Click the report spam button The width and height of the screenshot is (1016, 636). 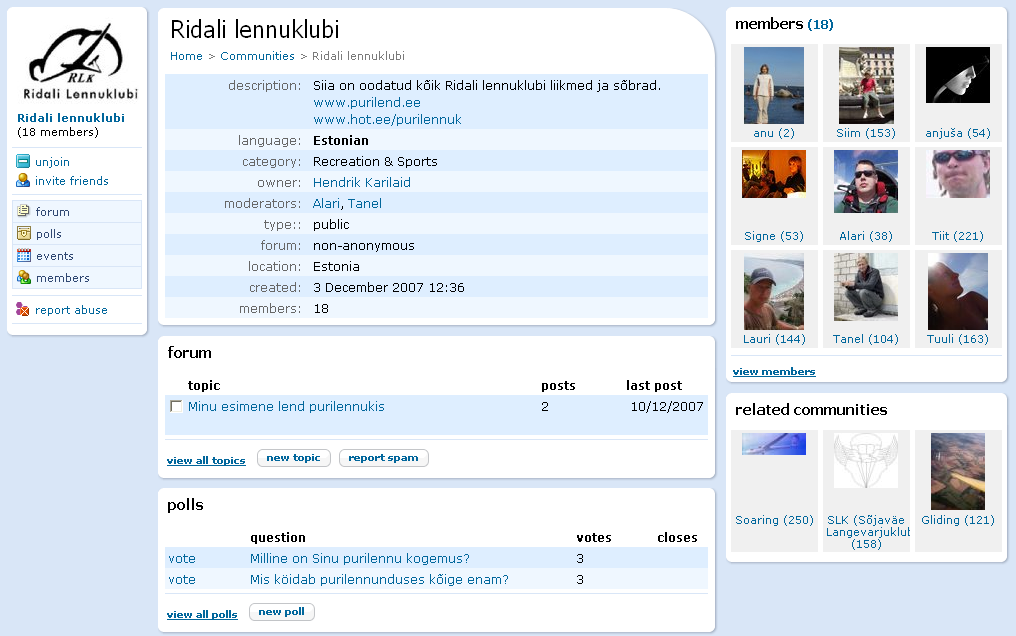[x=384, y=457]
